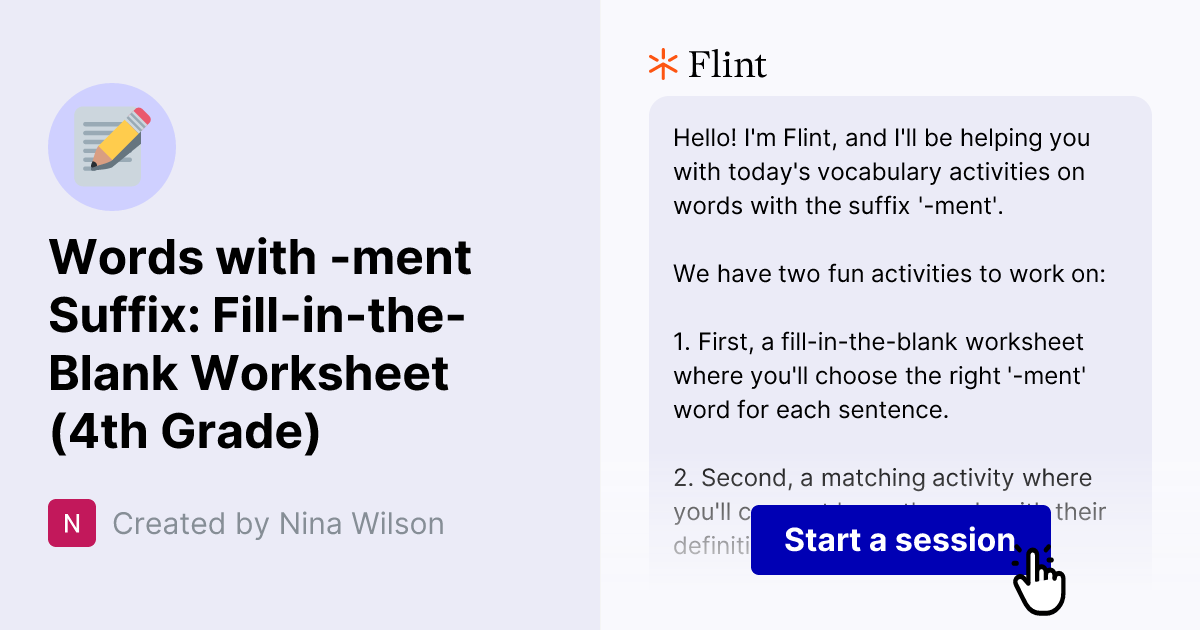Click the Hello! I'm Flint greeting line
Image resolution: width=1200 pixels, height=630 pixels.
coord(880,138)
